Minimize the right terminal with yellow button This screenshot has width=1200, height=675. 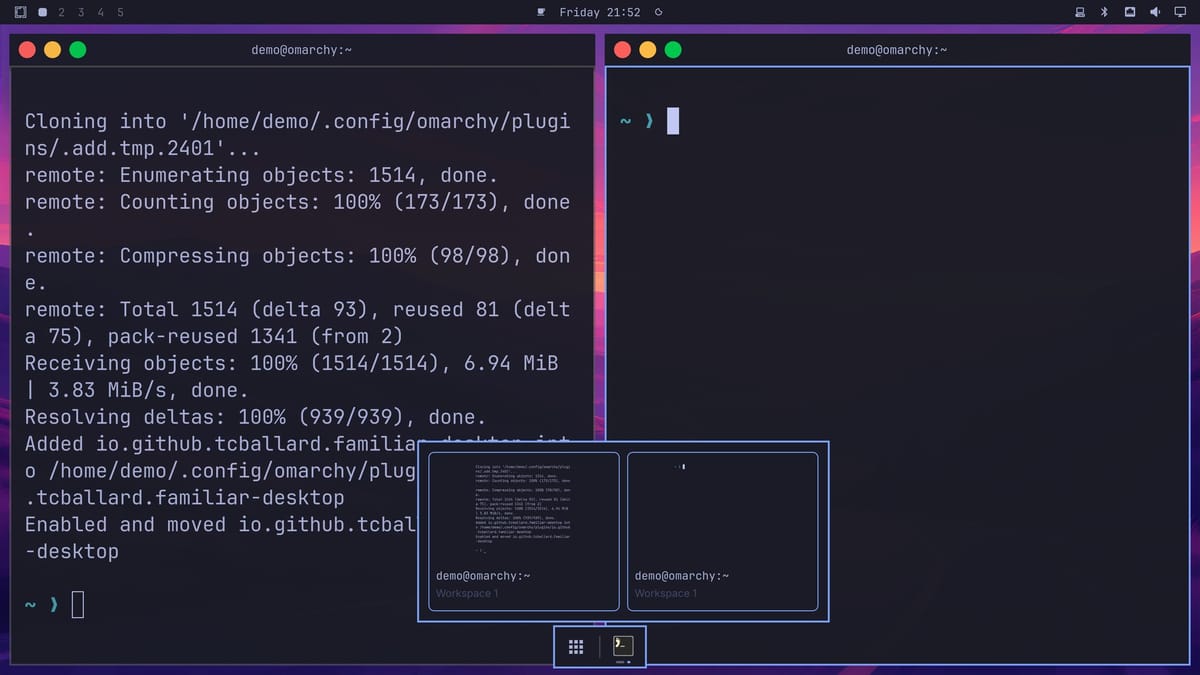648,50
